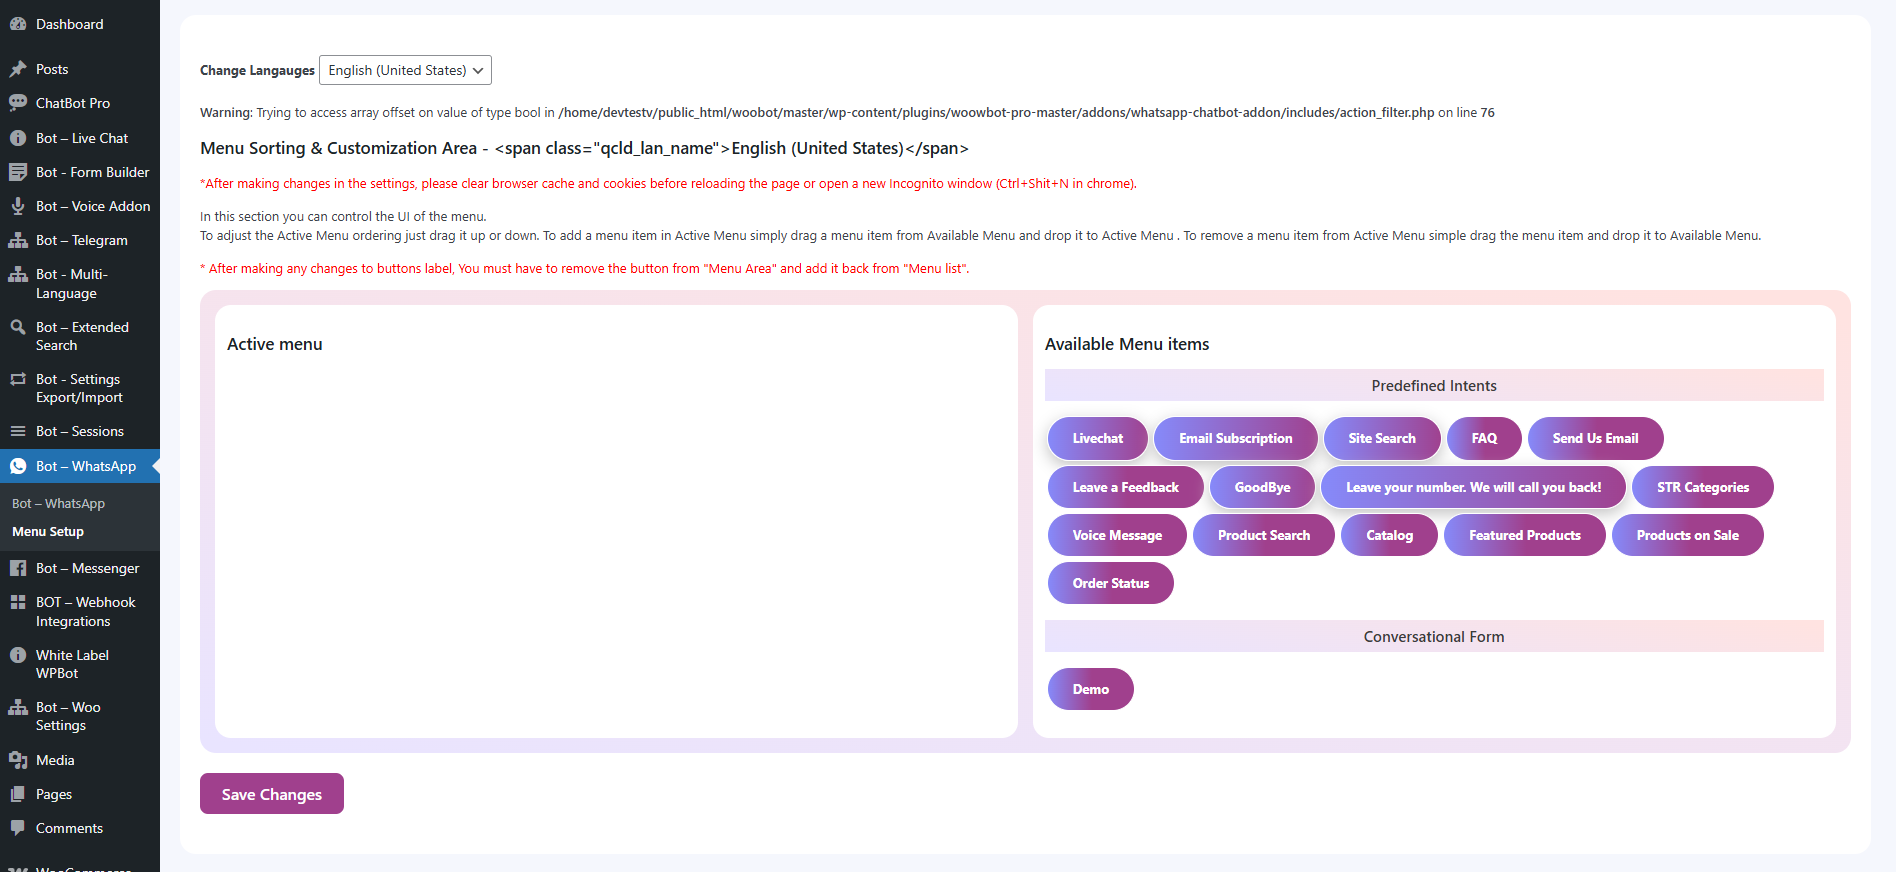Click the empty Active menu drop area
The height and width of the screenshot is (872, 1896).
coord(616,540)
